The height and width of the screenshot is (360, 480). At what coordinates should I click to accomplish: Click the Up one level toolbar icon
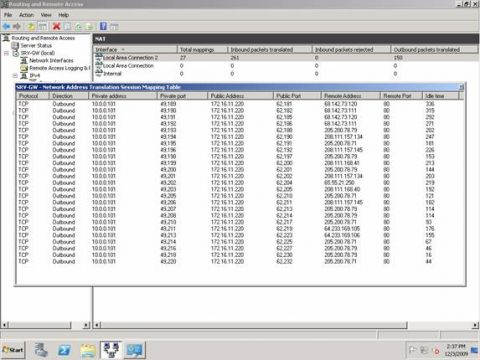[x=31, y=27]
